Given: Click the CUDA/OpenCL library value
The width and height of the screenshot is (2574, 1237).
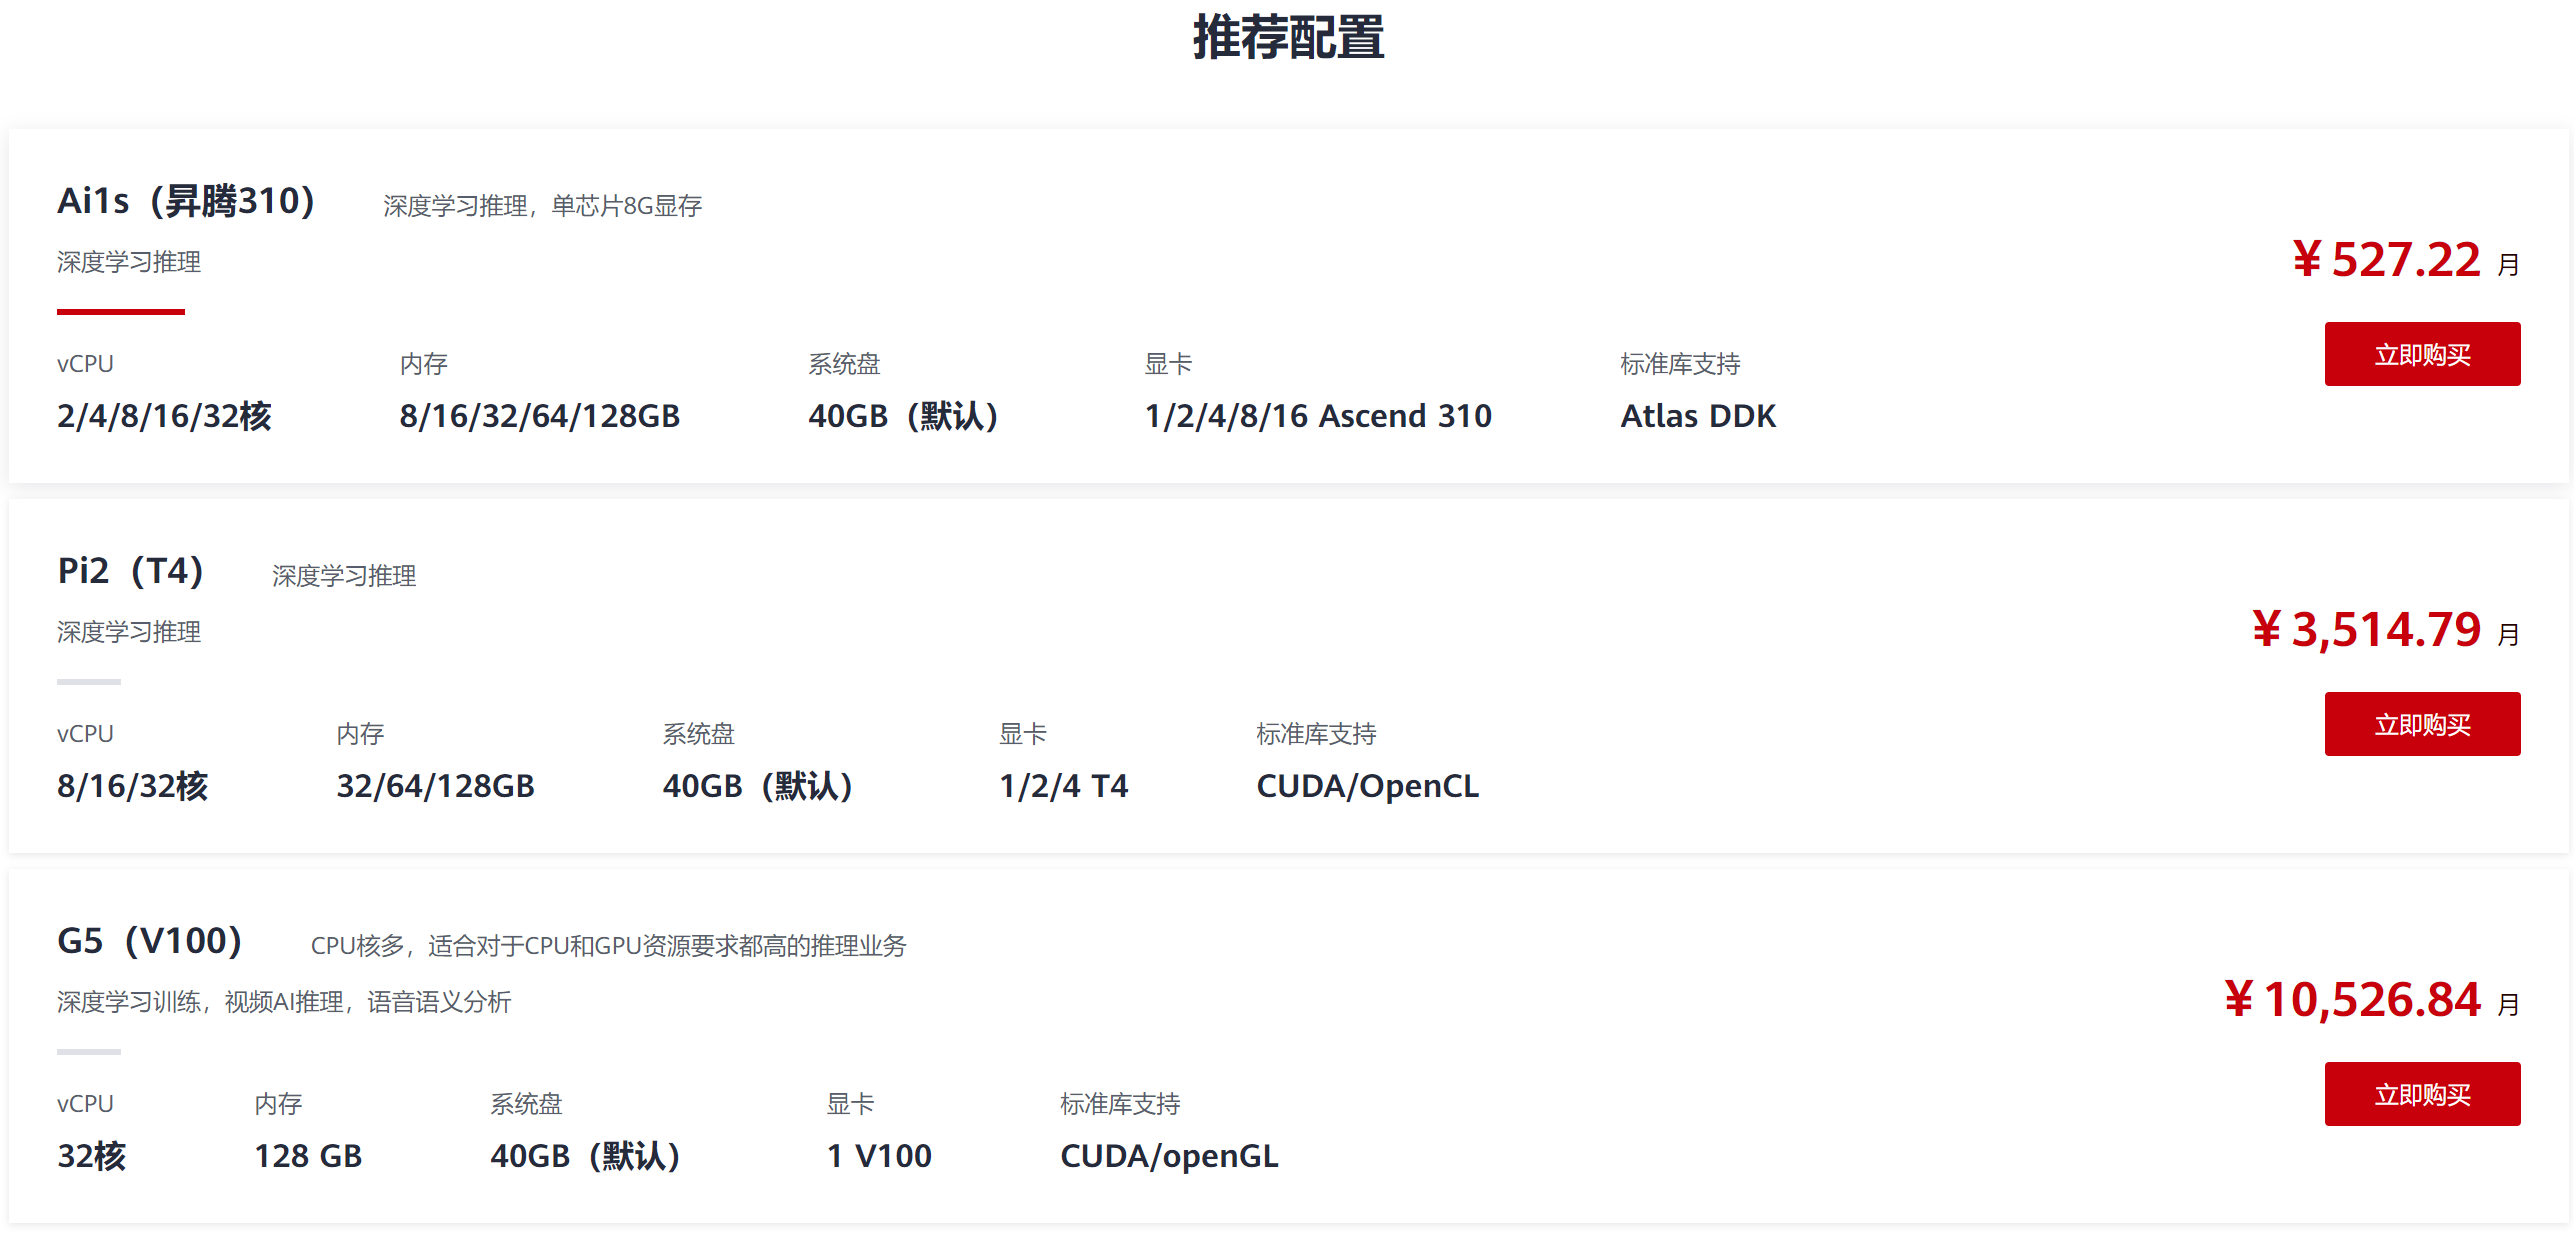Looking at the screenshot, I should 1366,786.
